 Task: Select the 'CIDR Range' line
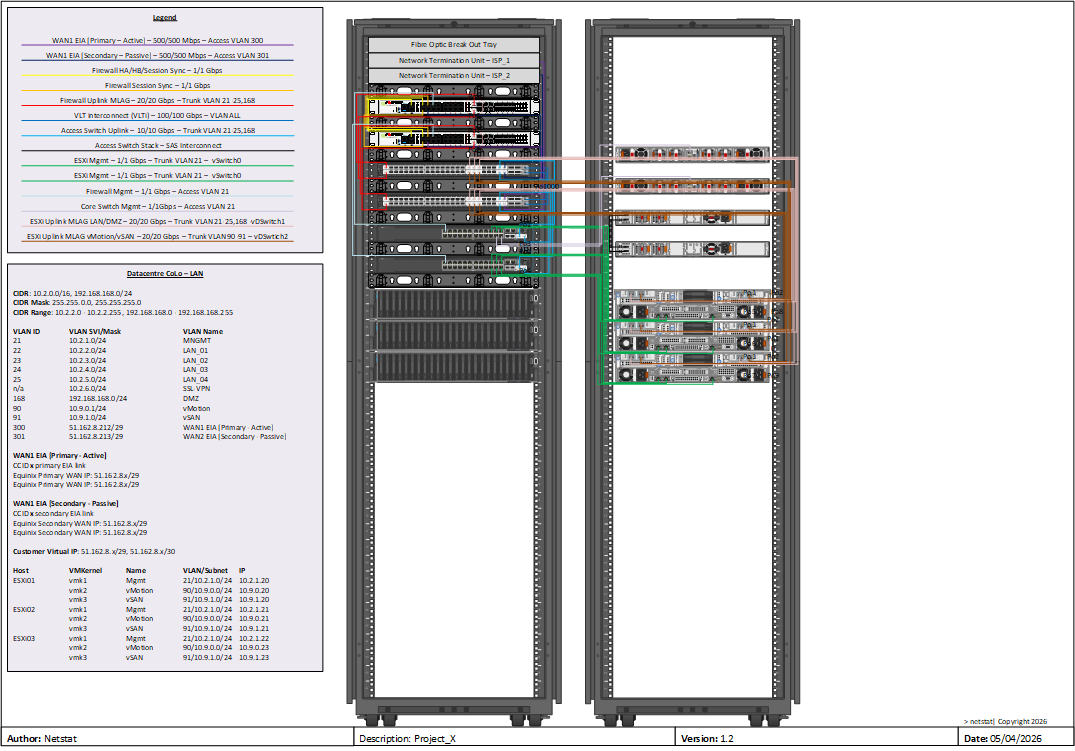tap(123, 313)
